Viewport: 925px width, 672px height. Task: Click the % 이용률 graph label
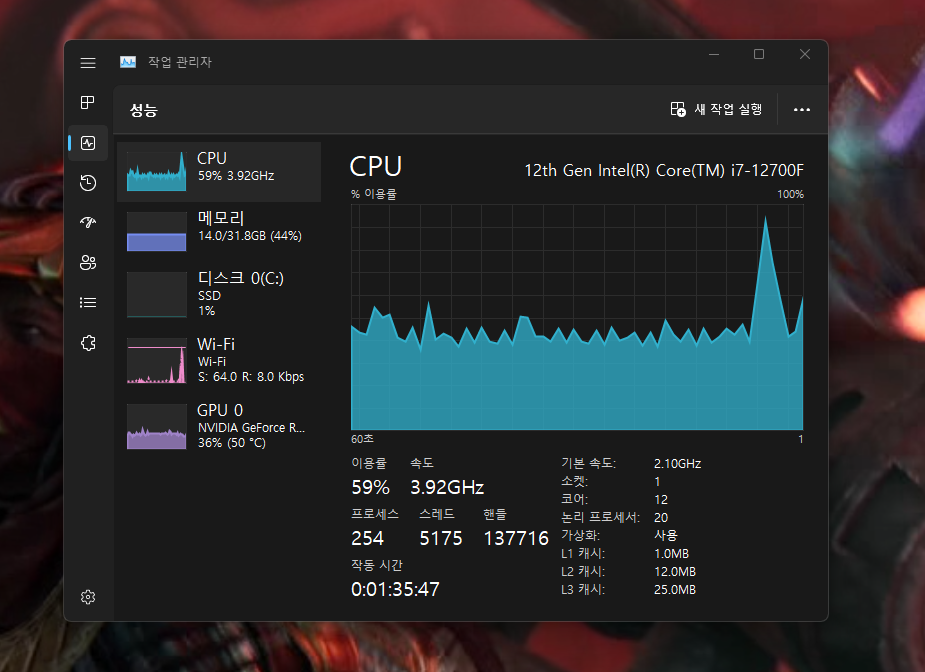click(x=373, y=194)
